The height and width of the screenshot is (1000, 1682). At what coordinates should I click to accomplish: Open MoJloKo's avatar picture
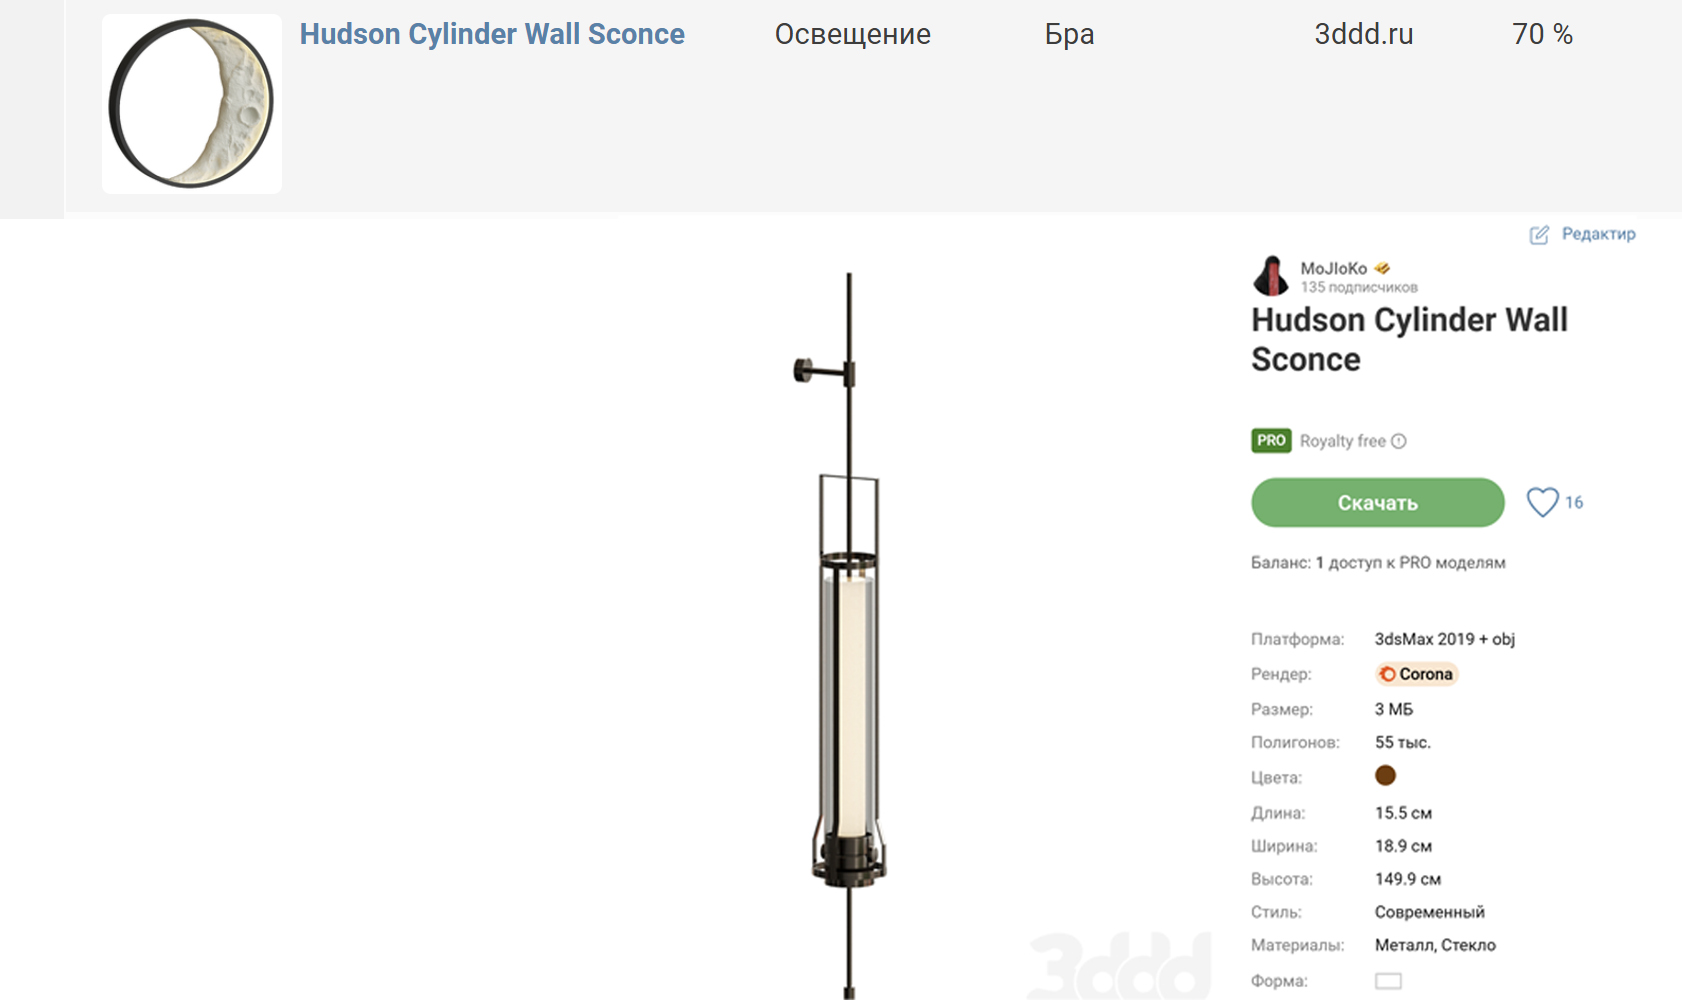[x=1271, y=276]
